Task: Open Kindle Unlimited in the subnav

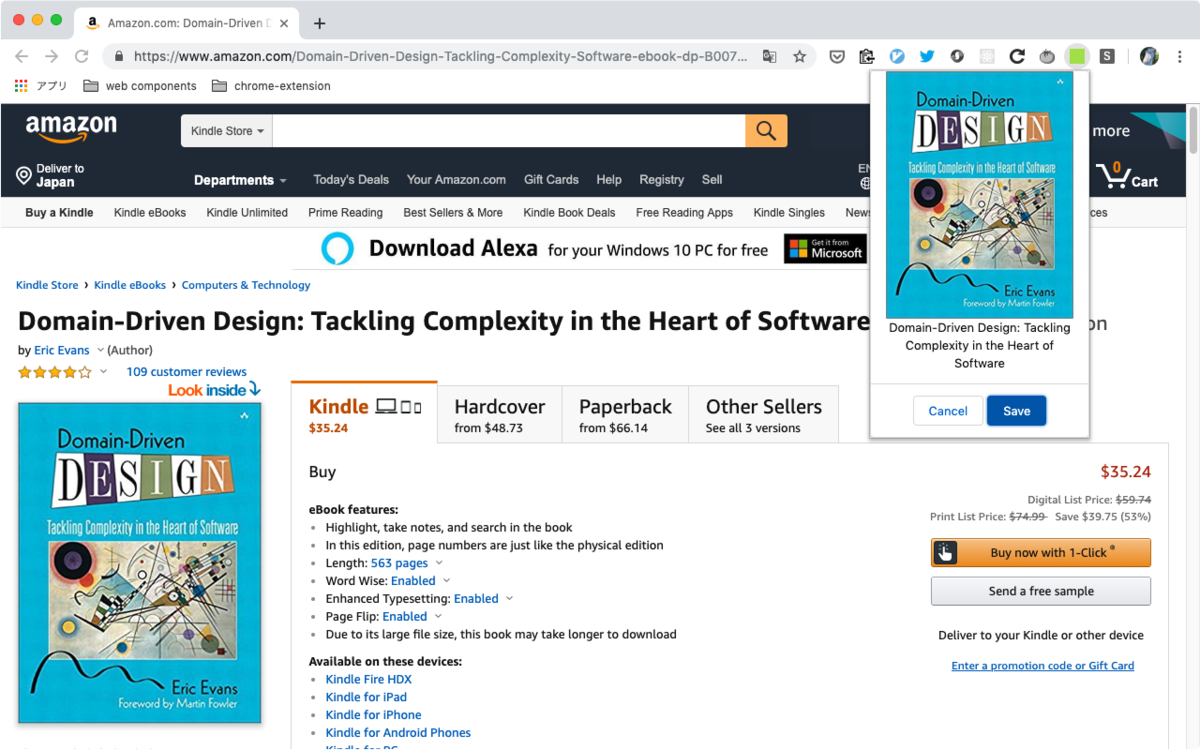Action: click(x=247, y=213)
